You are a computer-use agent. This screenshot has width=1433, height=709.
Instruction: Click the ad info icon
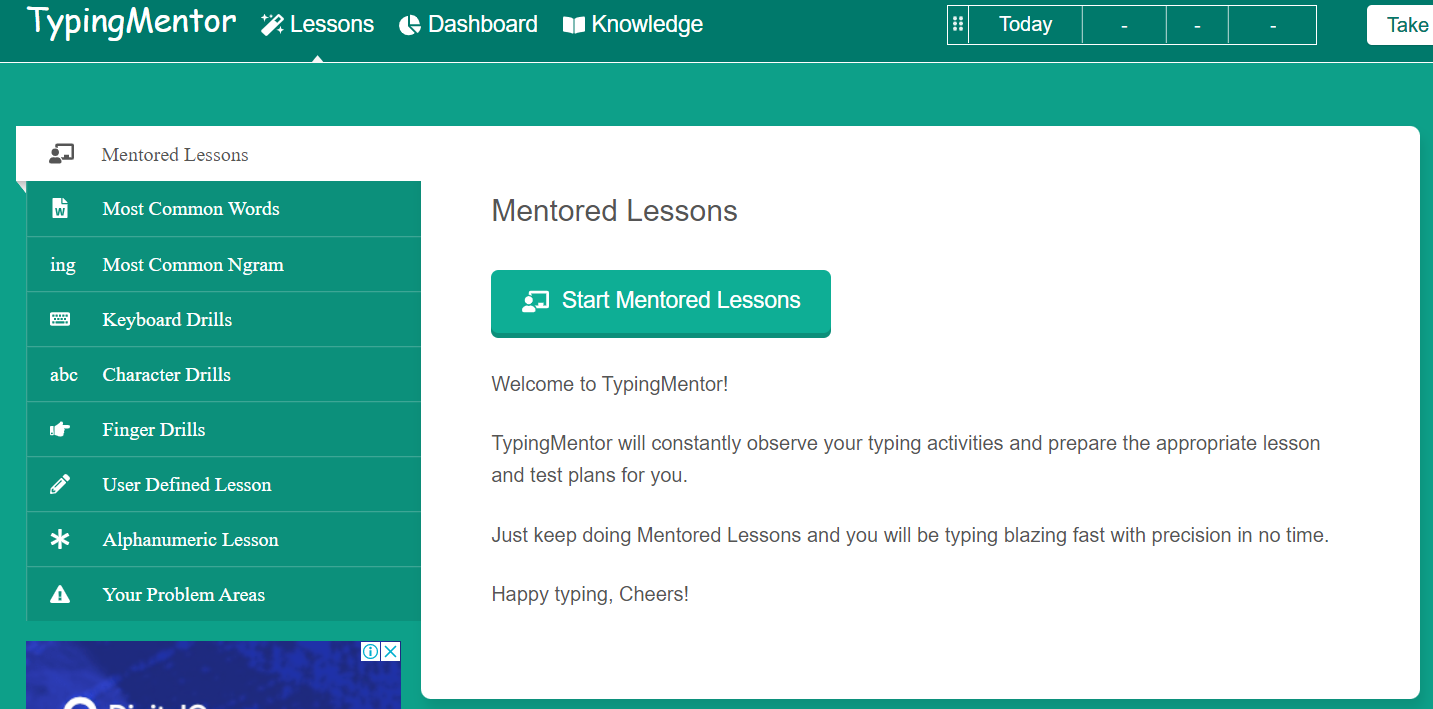(371, 651)
